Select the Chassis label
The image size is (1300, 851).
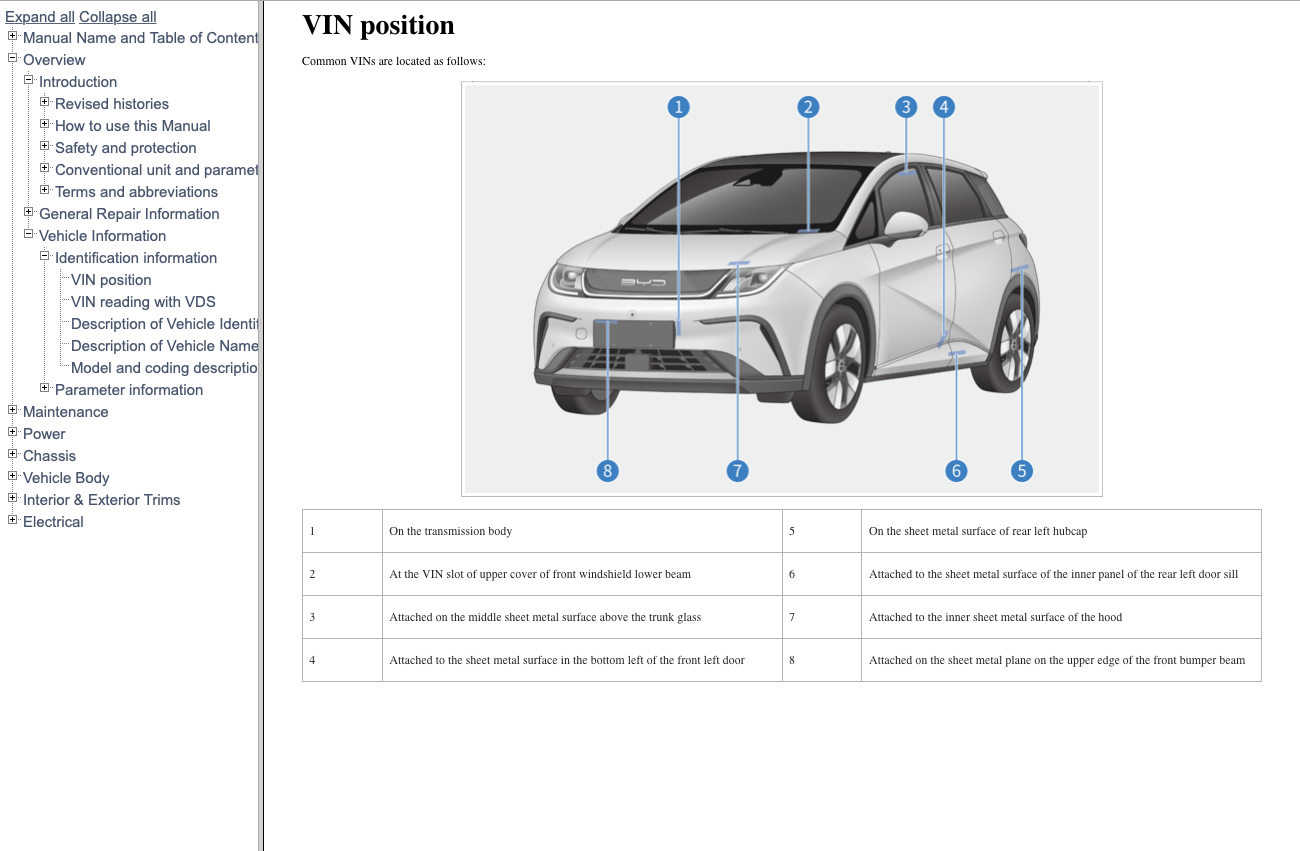pyautogui.click(x=49, y=456)
